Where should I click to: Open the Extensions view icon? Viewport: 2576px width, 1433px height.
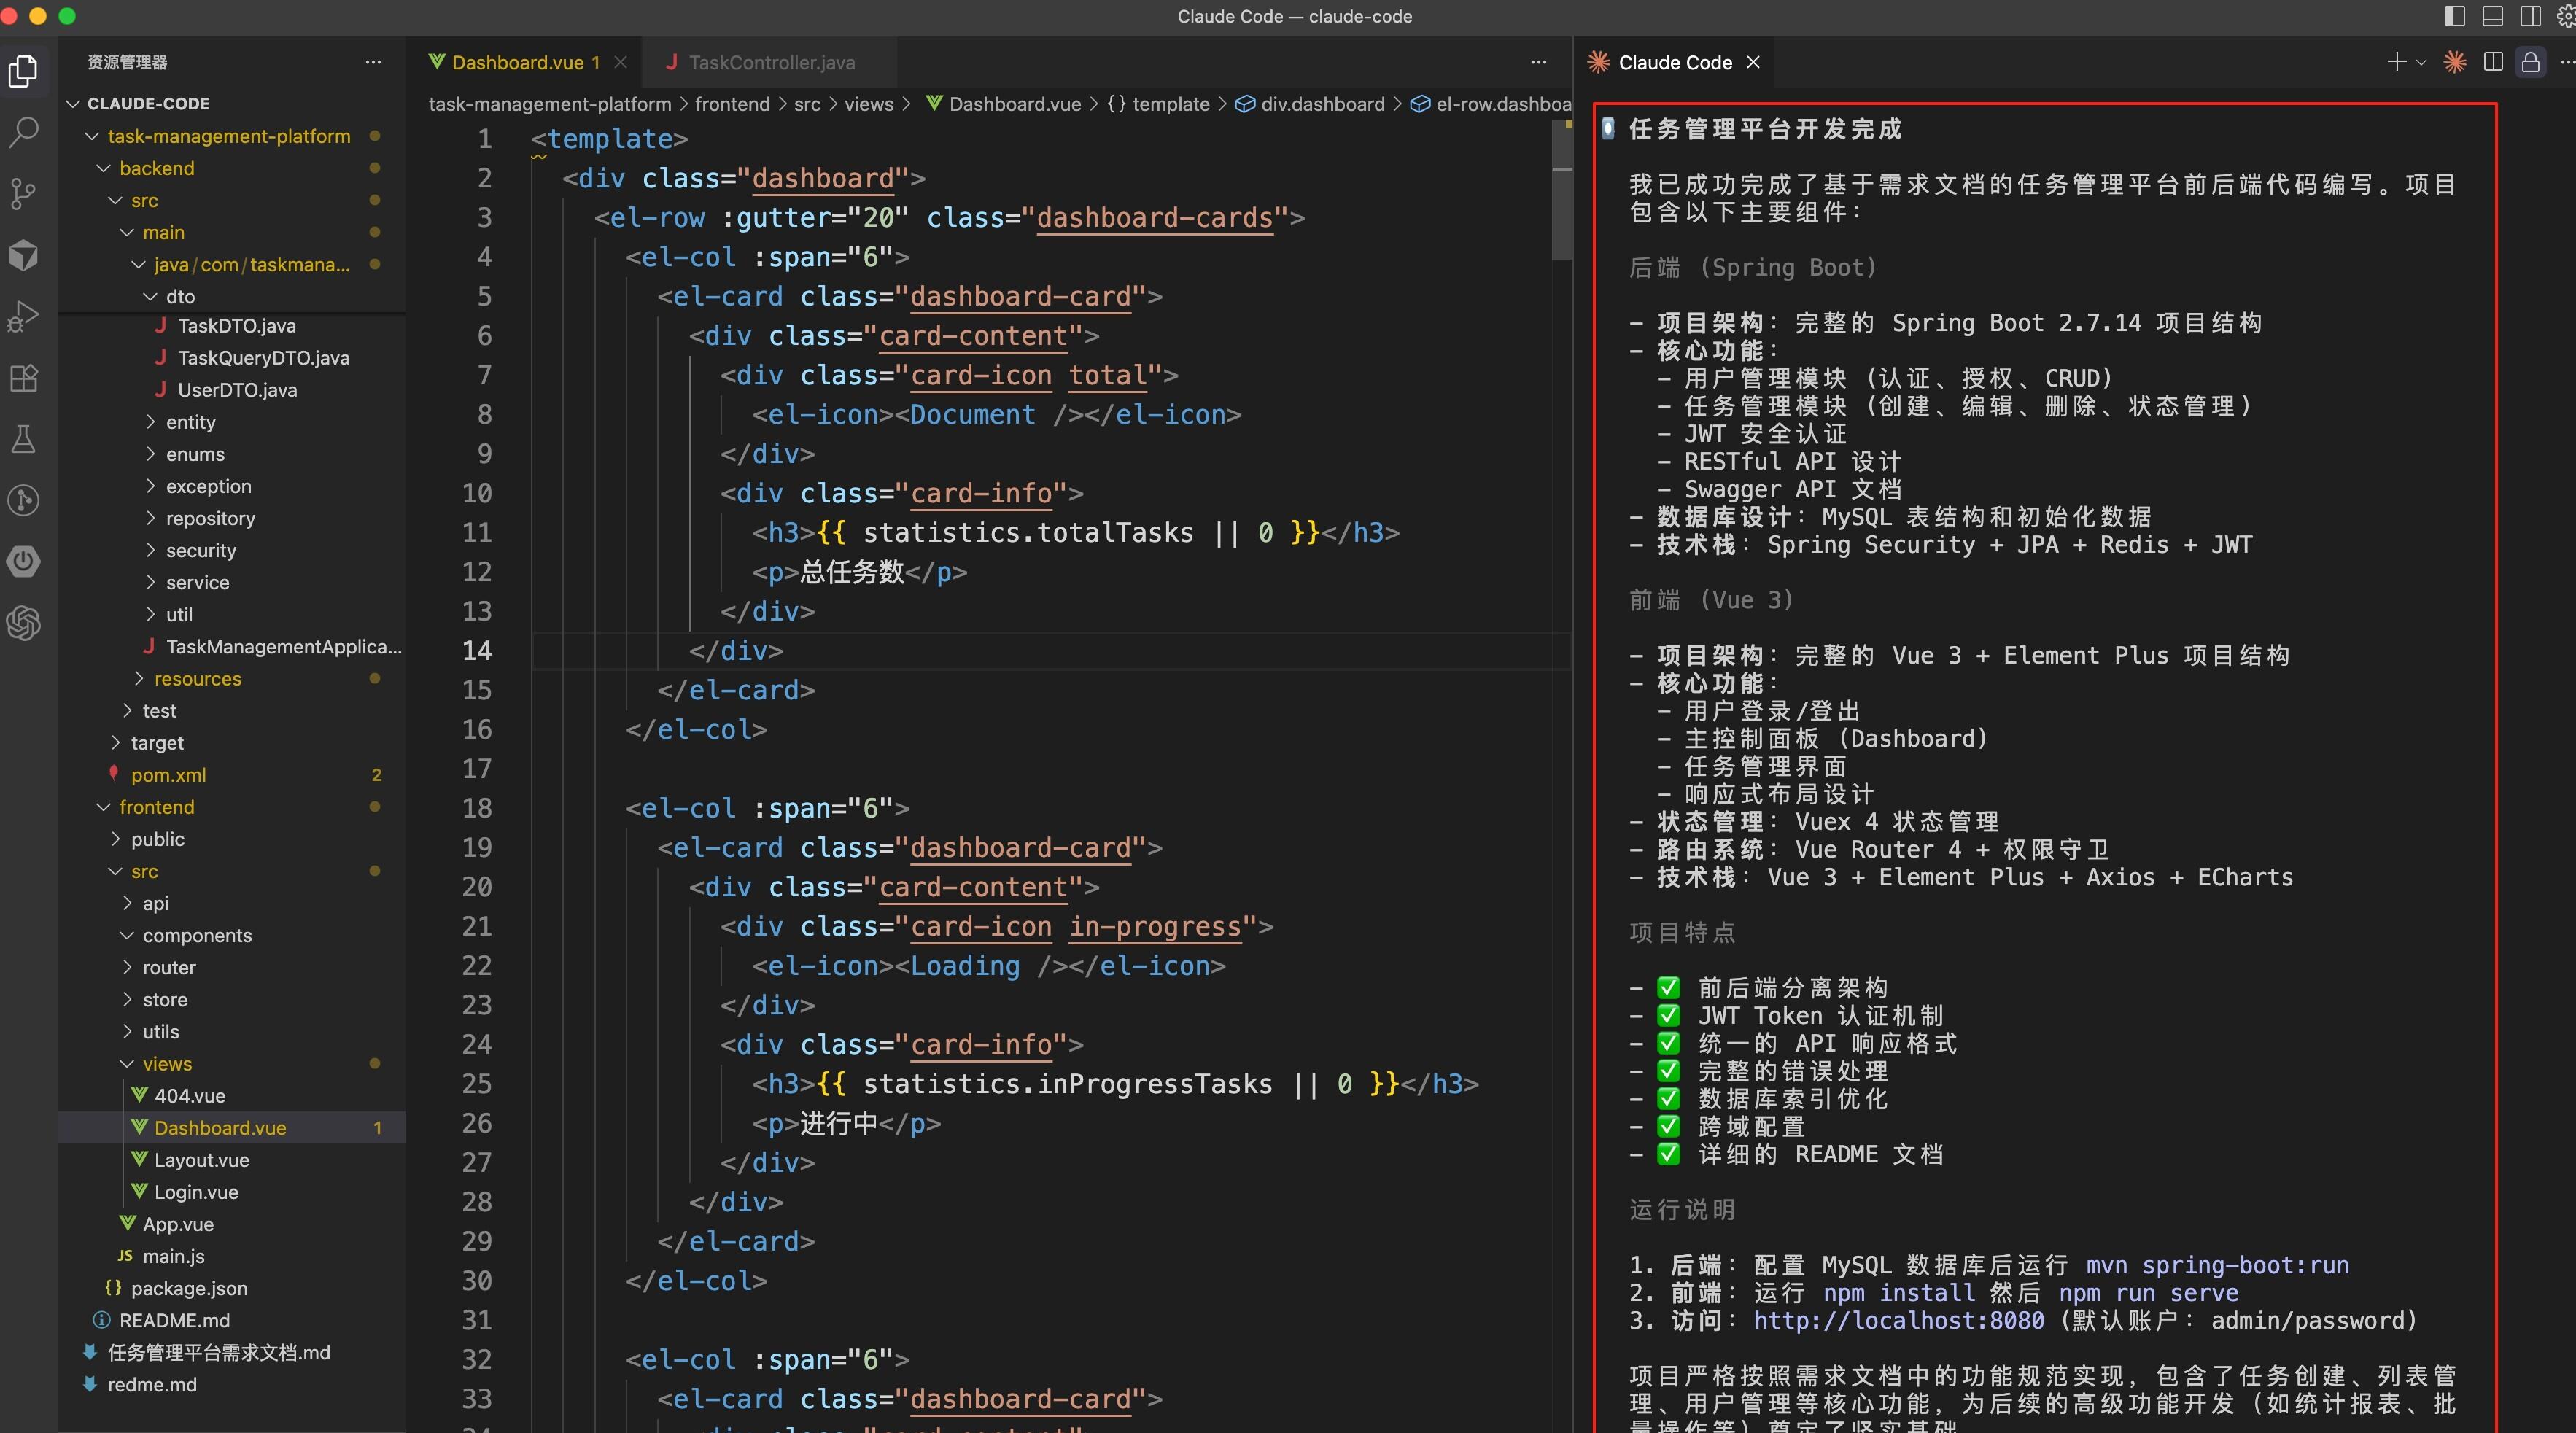pos(24,378)
